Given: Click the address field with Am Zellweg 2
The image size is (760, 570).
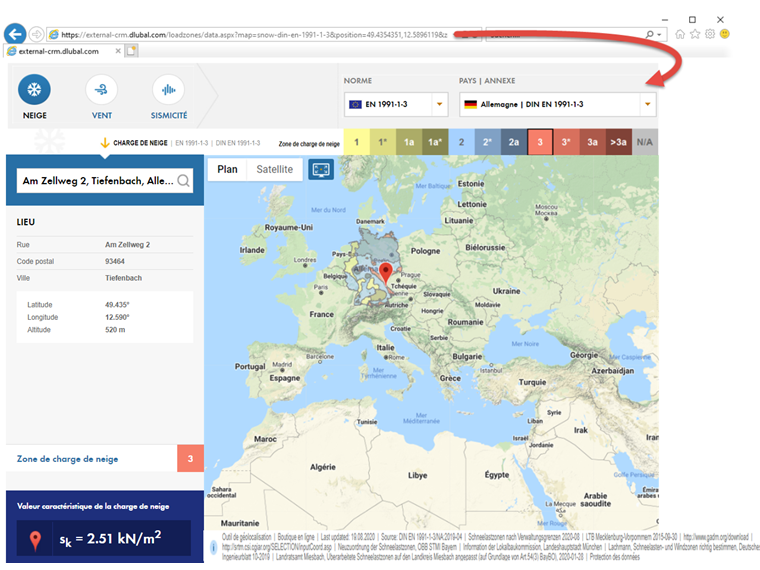Looking at the screenshot, I should (105, 181).
